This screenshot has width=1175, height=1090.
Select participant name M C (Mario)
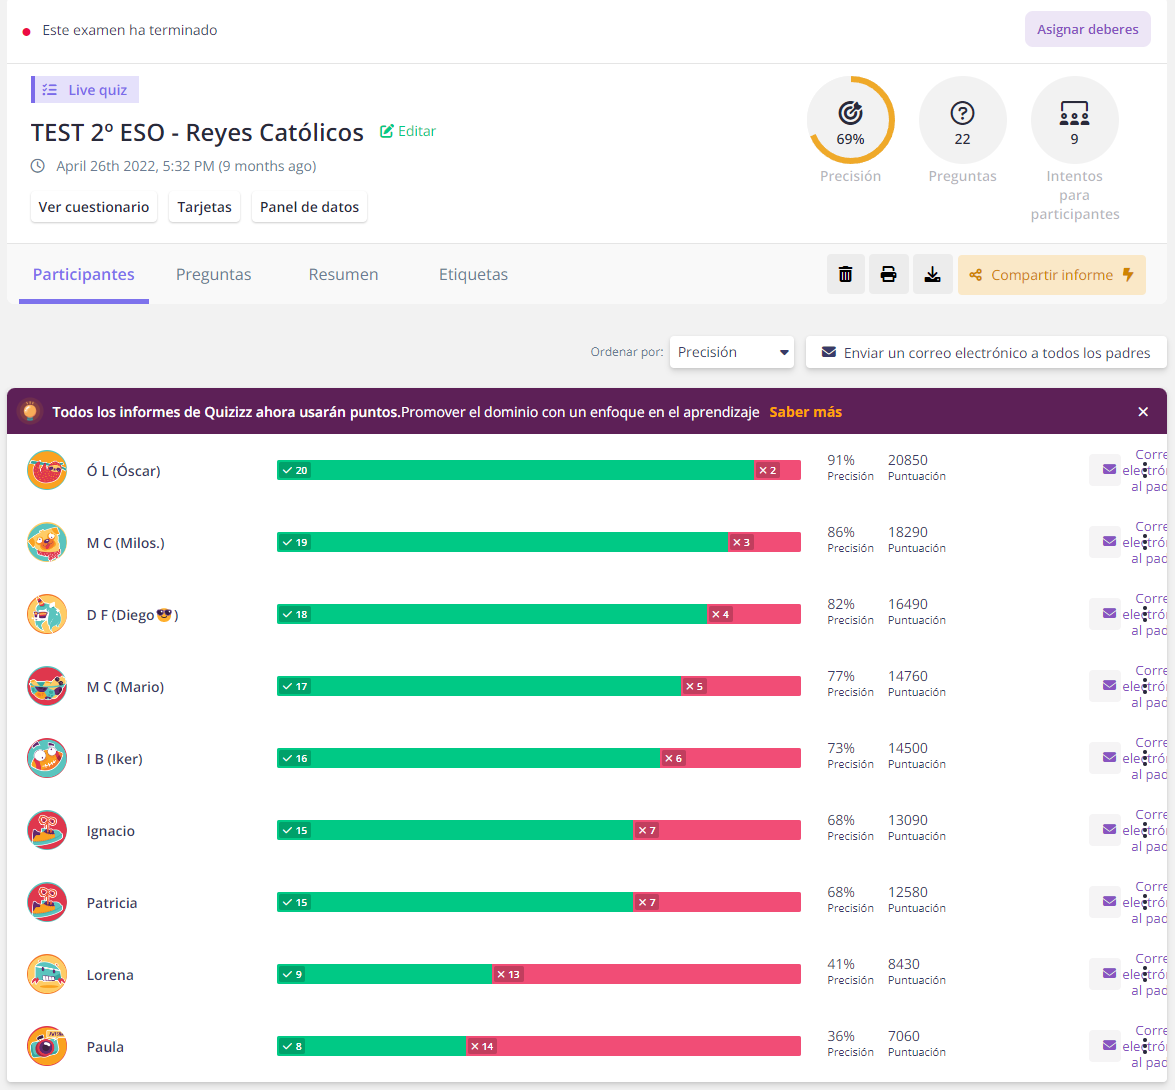125,687
